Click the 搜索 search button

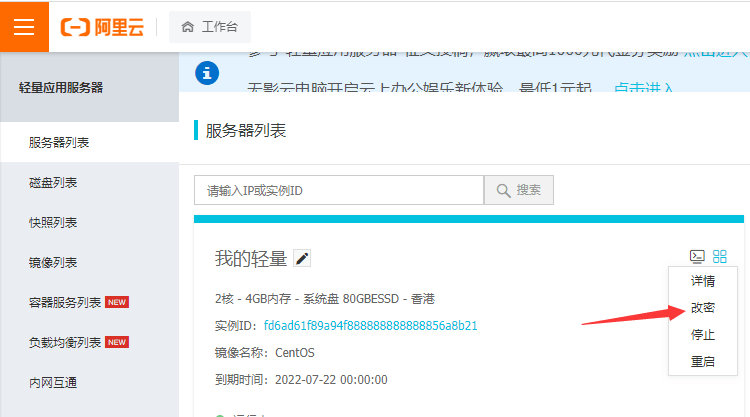tap(518, 190)
